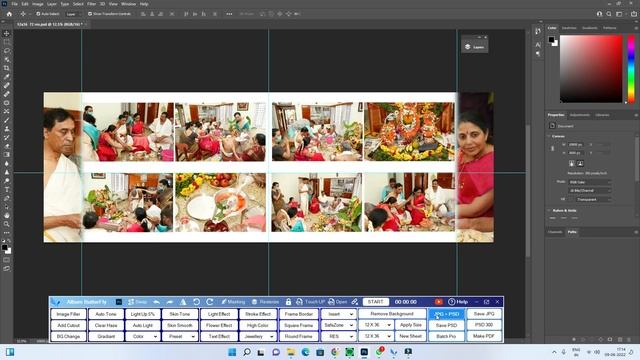
Task: Click the New Sheet button
Action: 410,336
